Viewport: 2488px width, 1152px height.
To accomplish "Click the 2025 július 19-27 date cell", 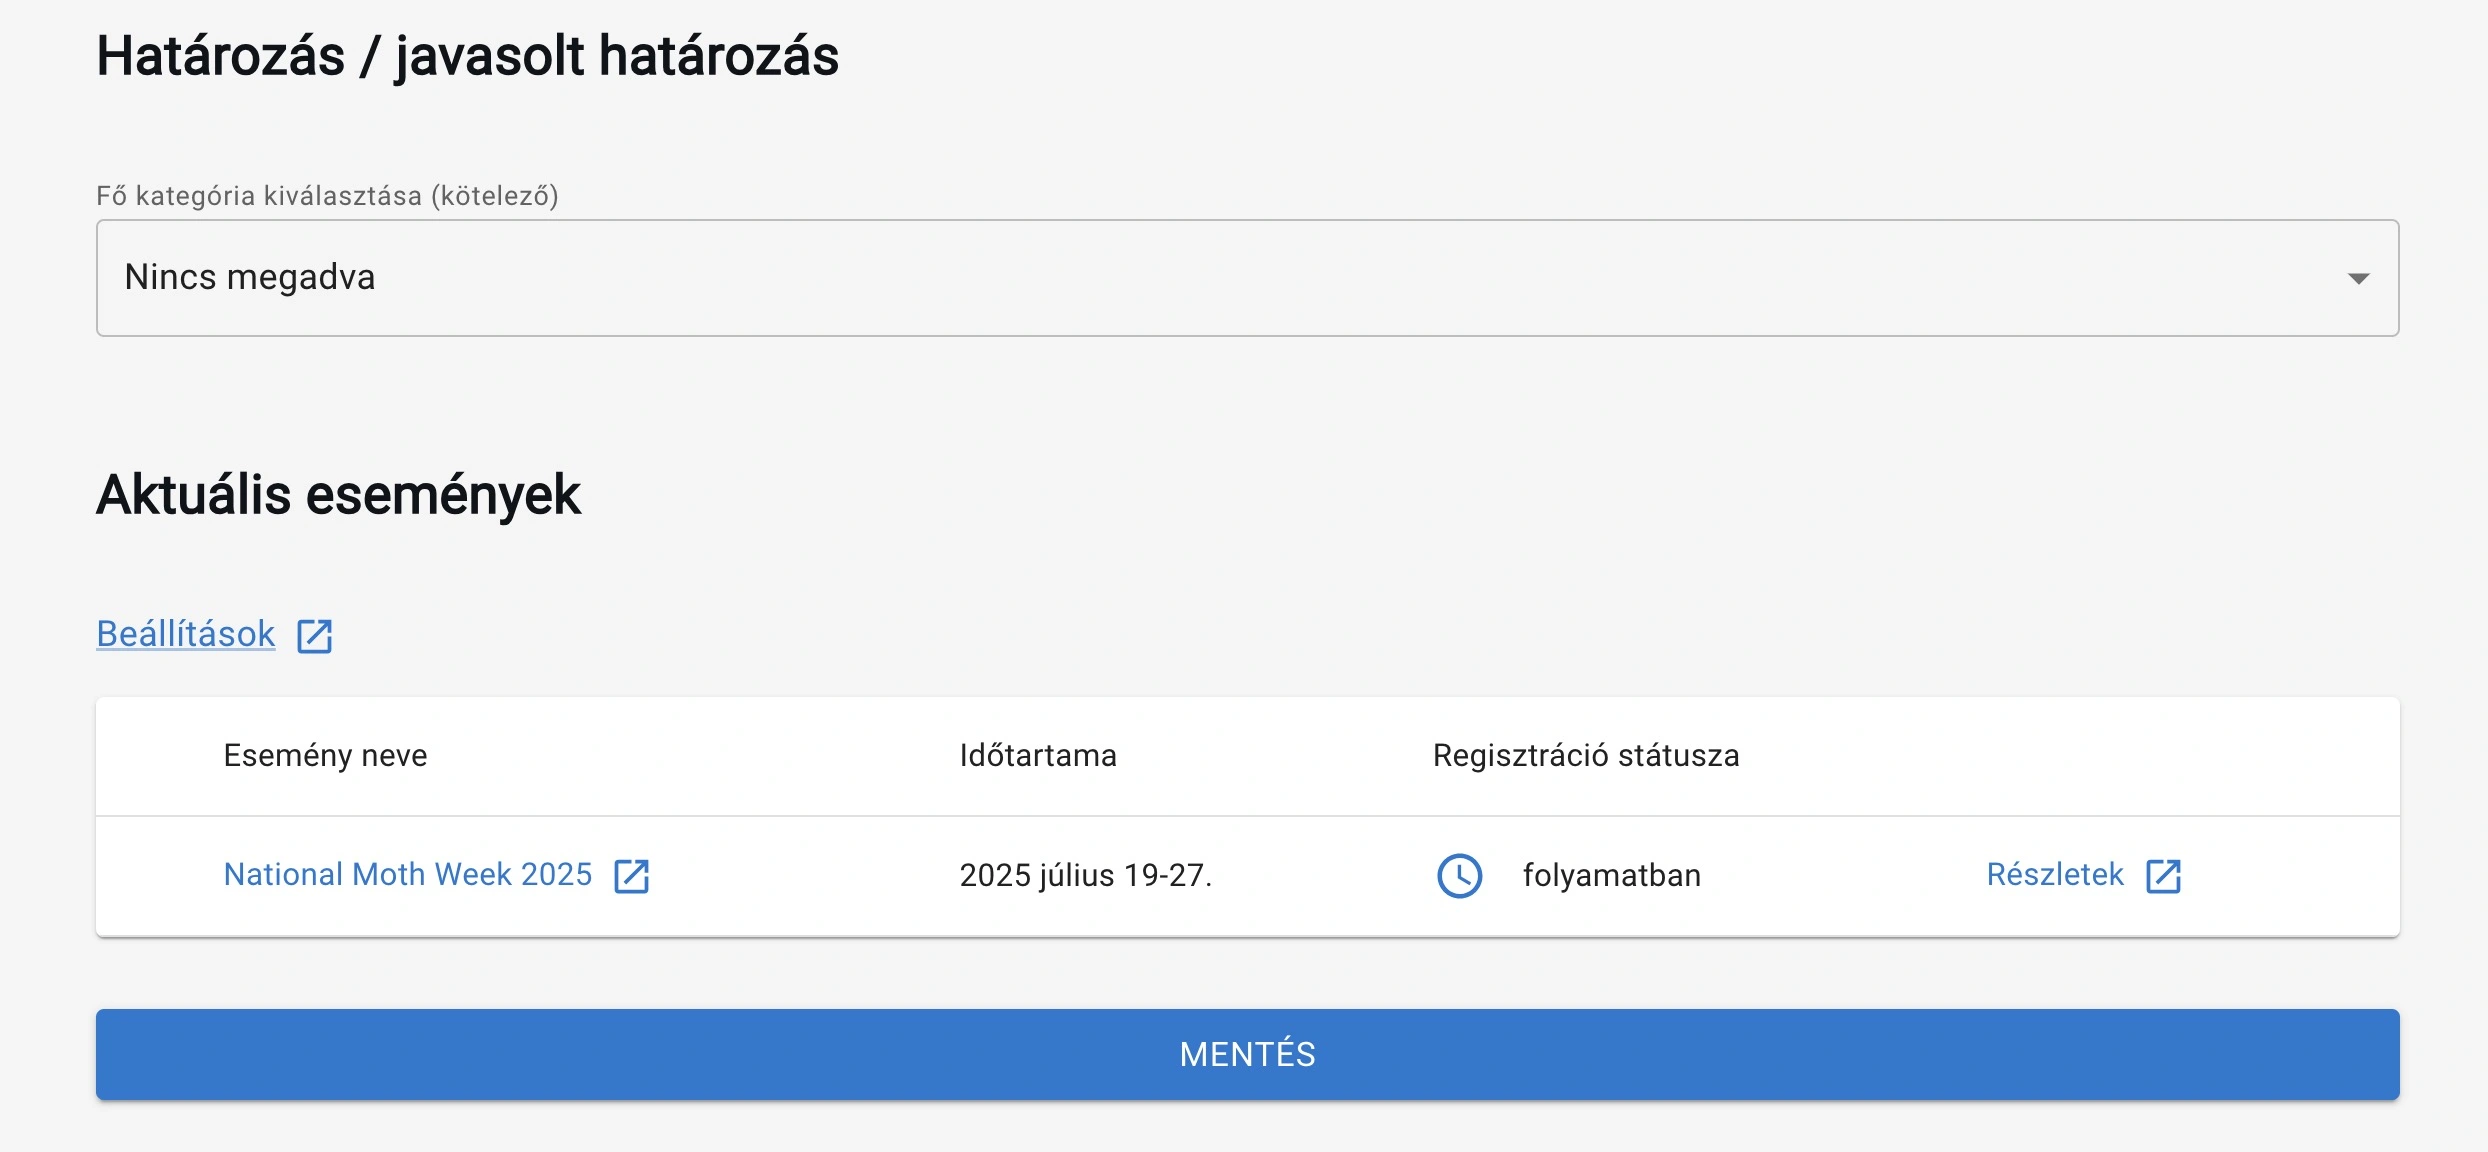I will [x=1086, y=875].
